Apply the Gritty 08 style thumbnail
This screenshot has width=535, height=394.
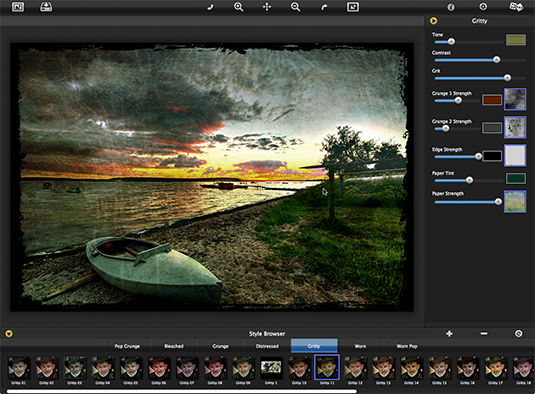tap(215, 368)
